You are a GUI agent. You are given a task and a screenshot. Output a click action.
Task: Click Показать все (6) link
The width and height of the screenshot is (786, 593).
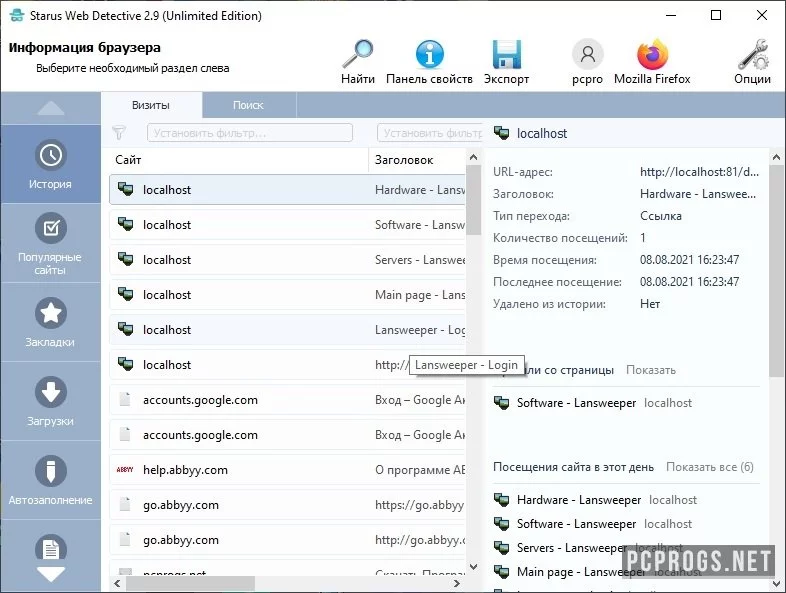(710, 467)
